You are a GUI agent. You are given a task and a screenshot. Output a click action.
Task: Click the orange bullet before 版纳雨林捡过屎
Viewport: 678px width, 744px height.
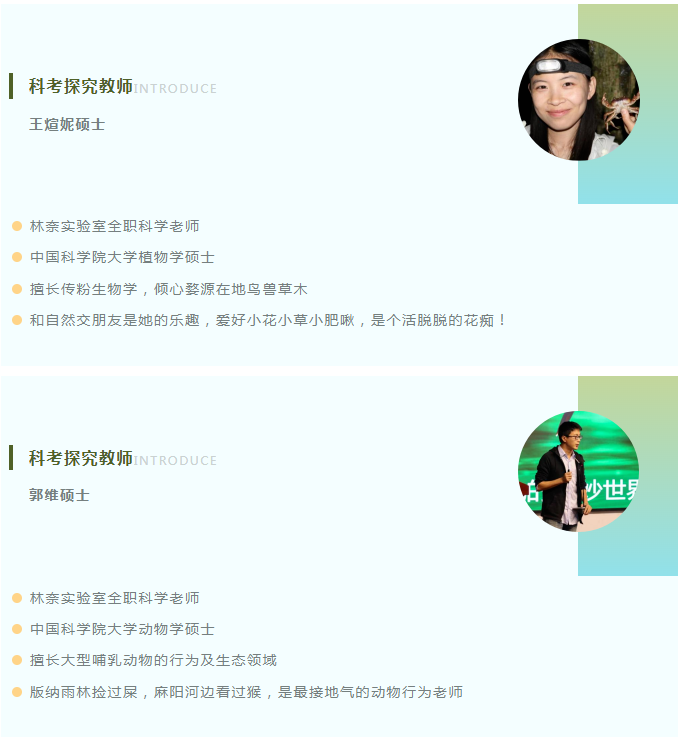(17, 692)
